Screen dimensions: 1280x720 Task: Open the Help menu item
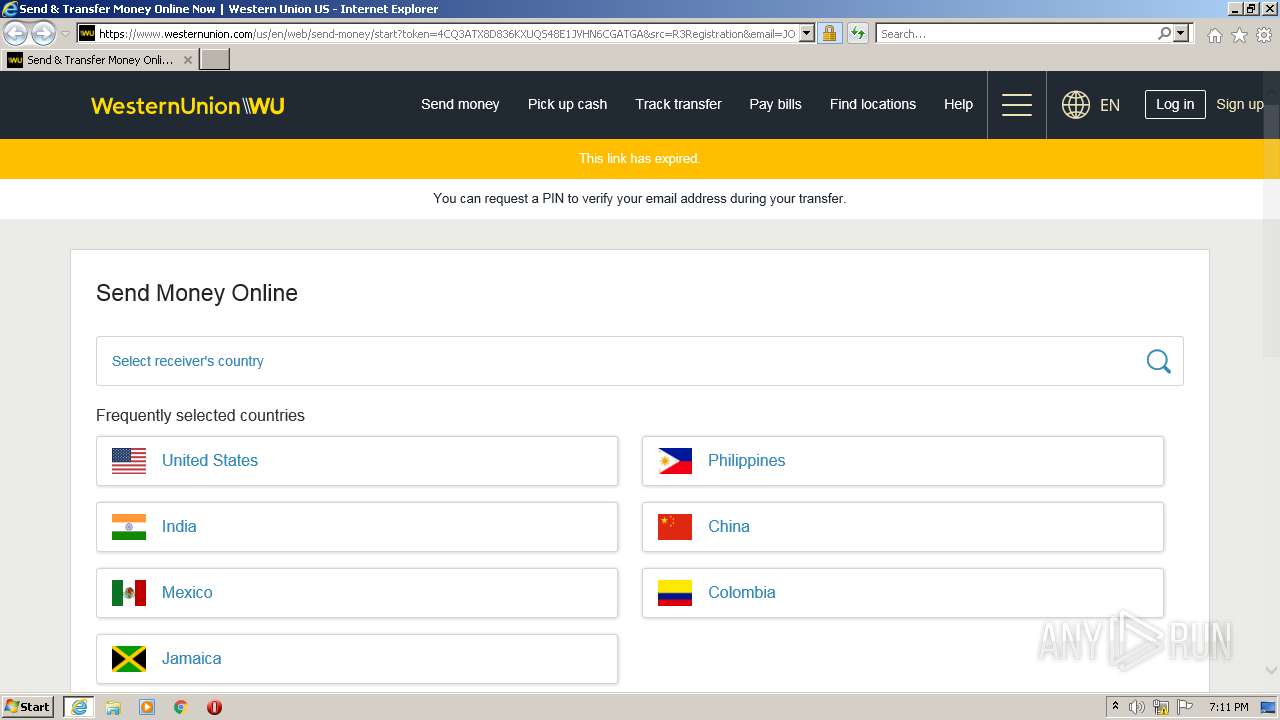[x=958, y=104]
